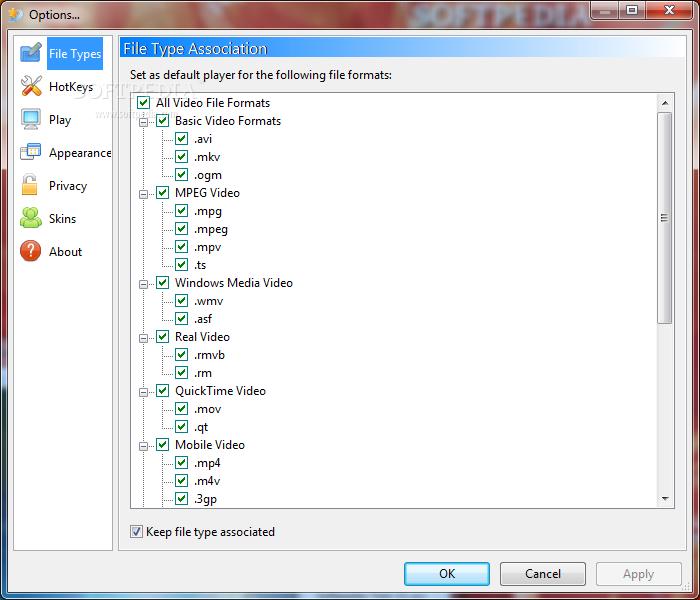Select the Real Video label
Screen dimensions: 700x600
tap(202, 337)
